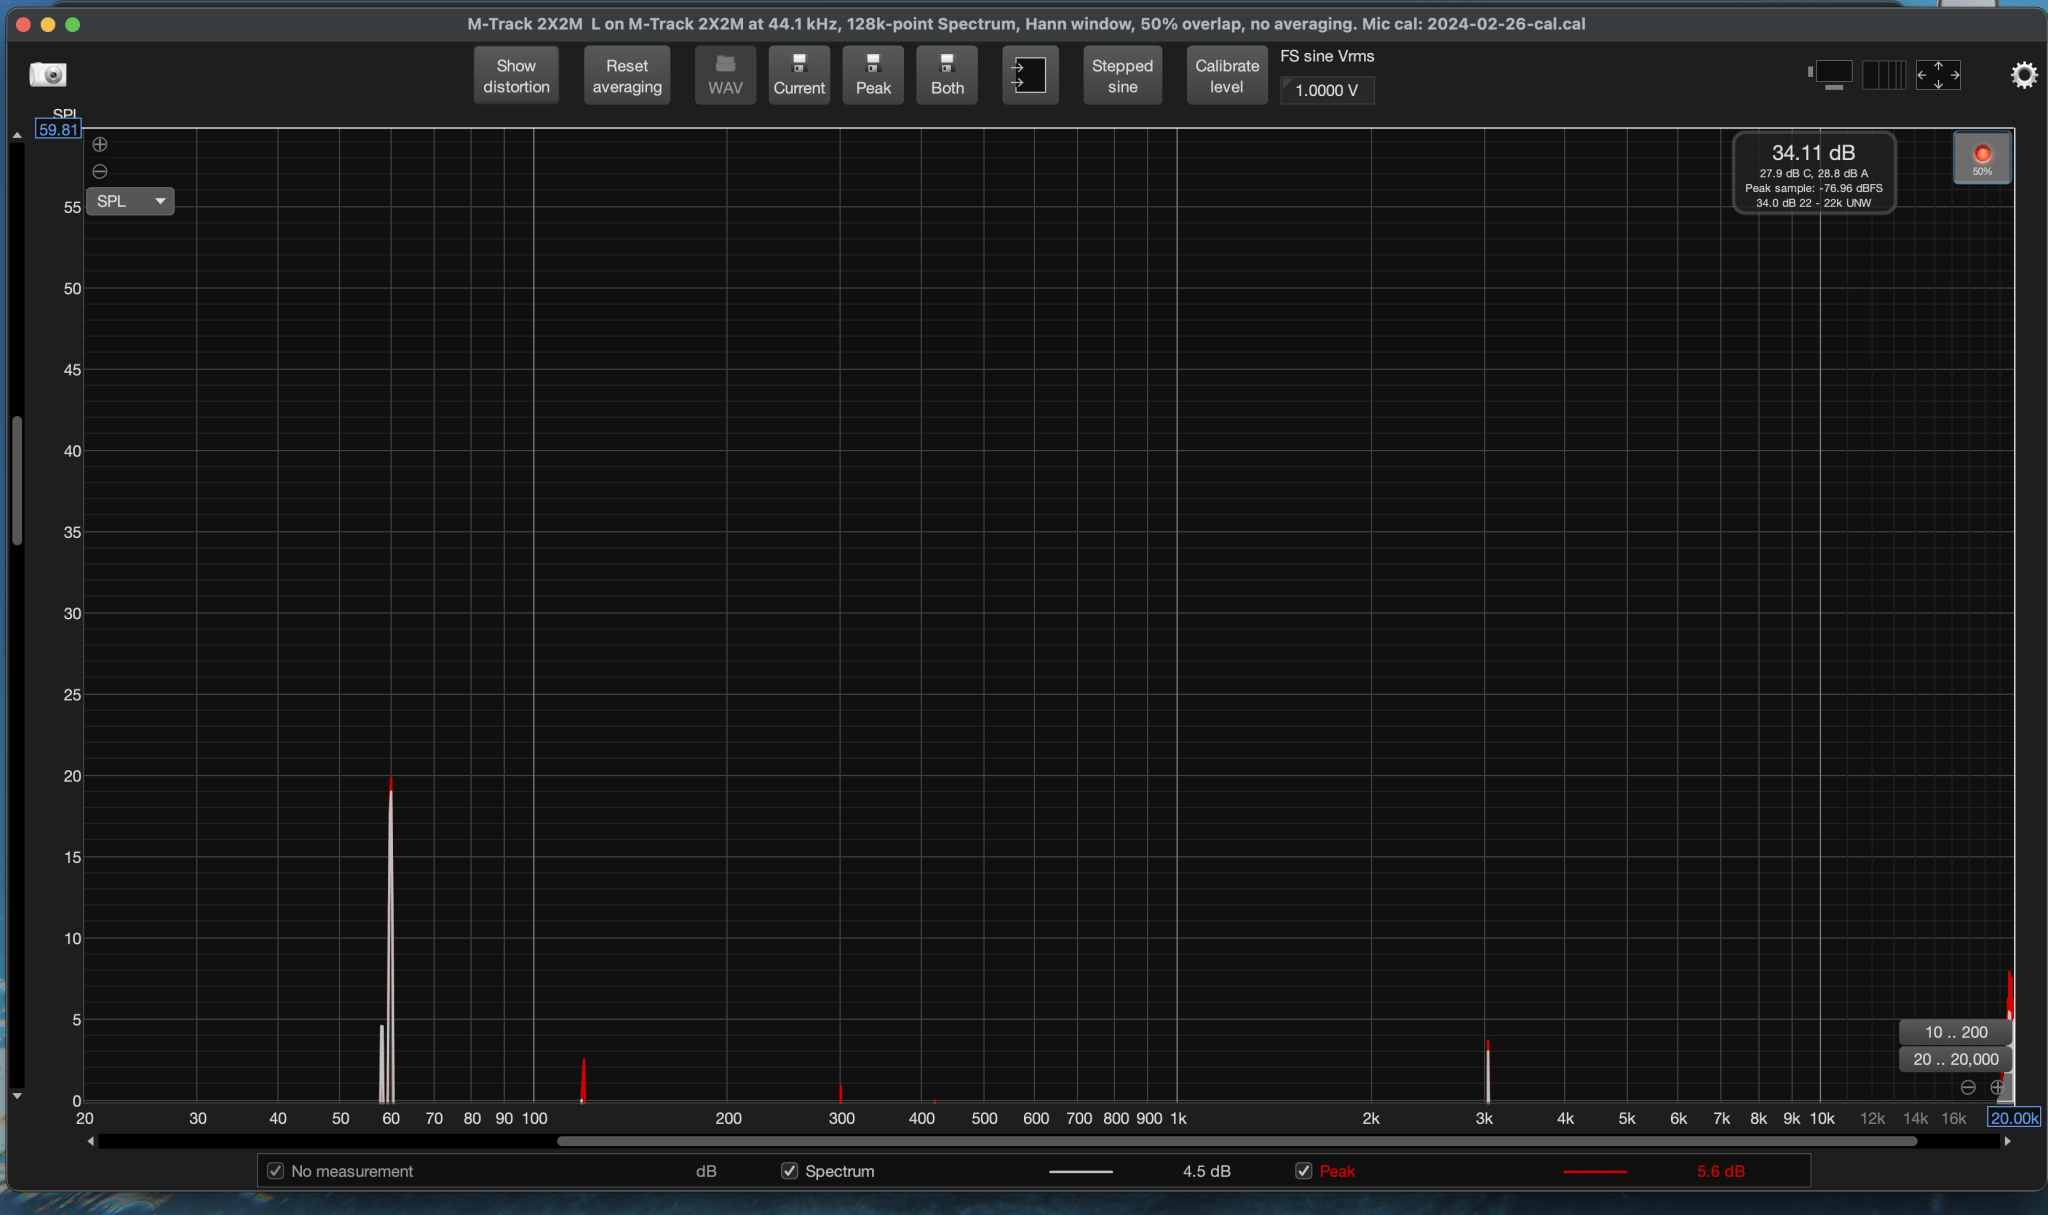Click the vertical scroll down arrow
The image size is (2048, 1215).
click(17, 1096)
